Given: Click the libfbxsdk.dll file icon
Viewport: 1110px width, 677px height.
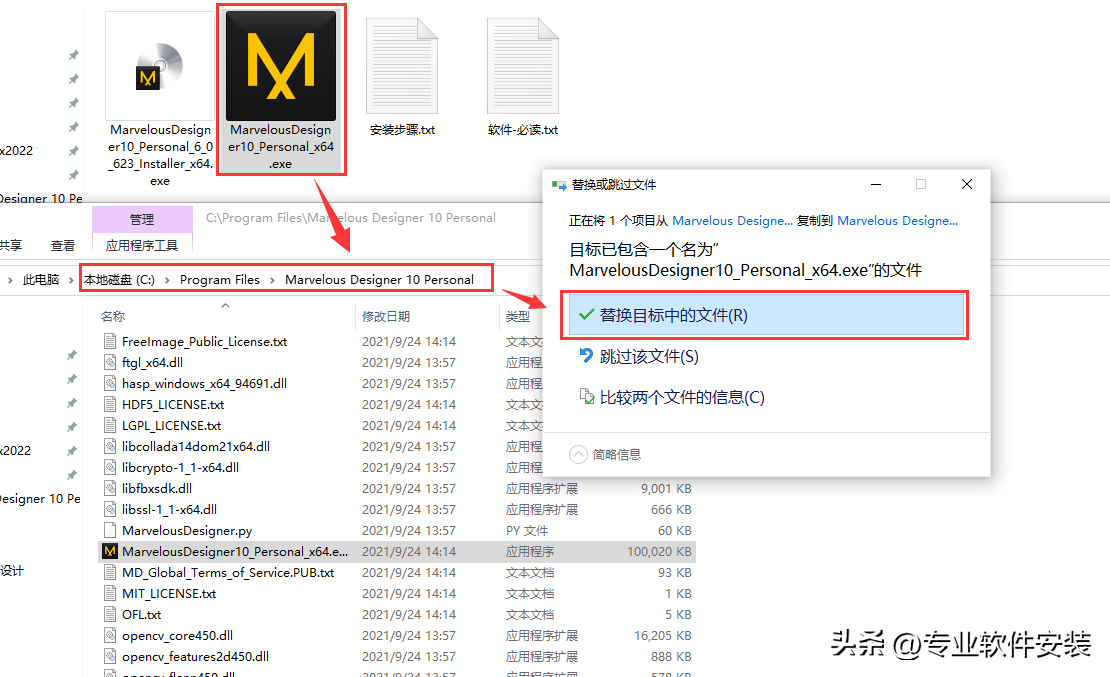Looking at the screenshot, I should coord(110,489).
